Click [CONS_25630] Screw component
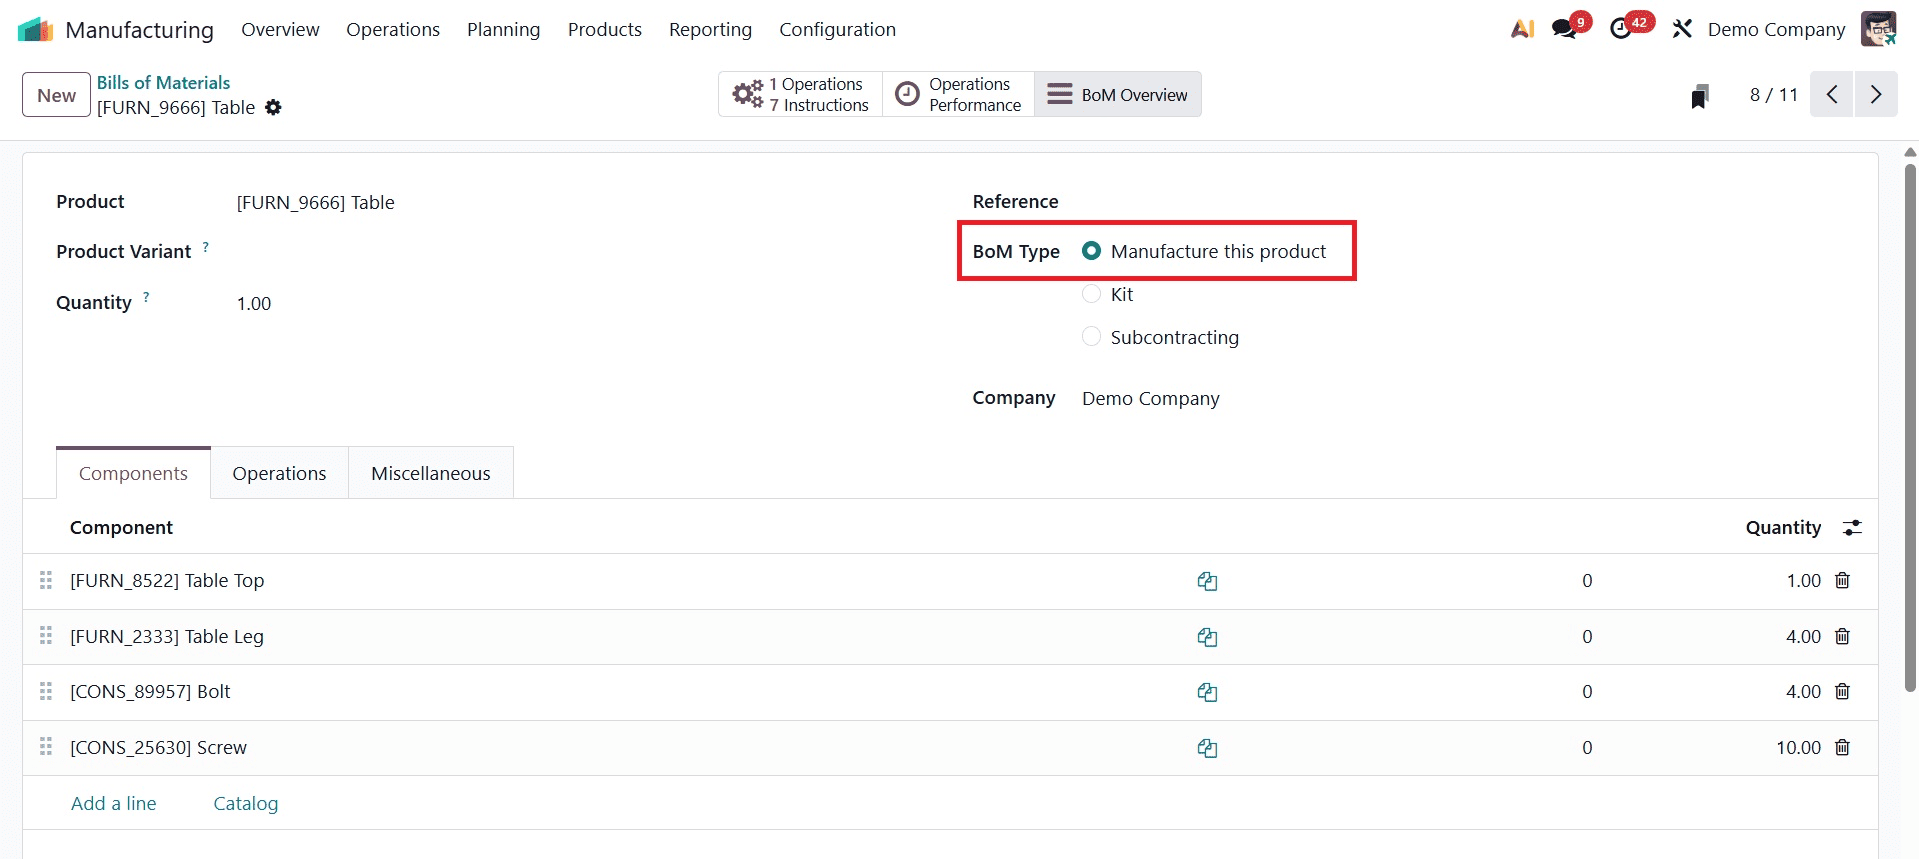 pyautogui.click(x=158, y=748)
